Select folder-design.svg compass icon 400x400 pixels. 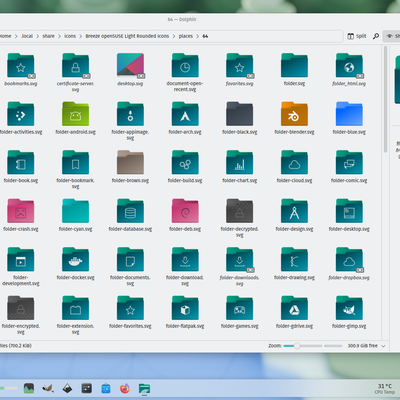294,211
